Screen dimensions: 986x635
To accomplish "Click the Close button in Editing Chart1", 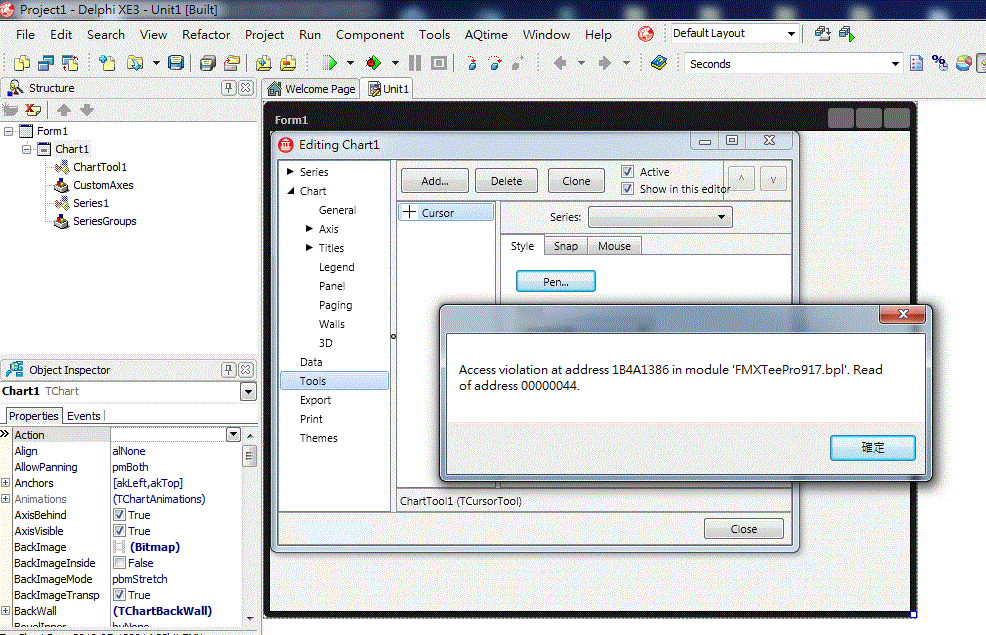I will click(744, 529).
